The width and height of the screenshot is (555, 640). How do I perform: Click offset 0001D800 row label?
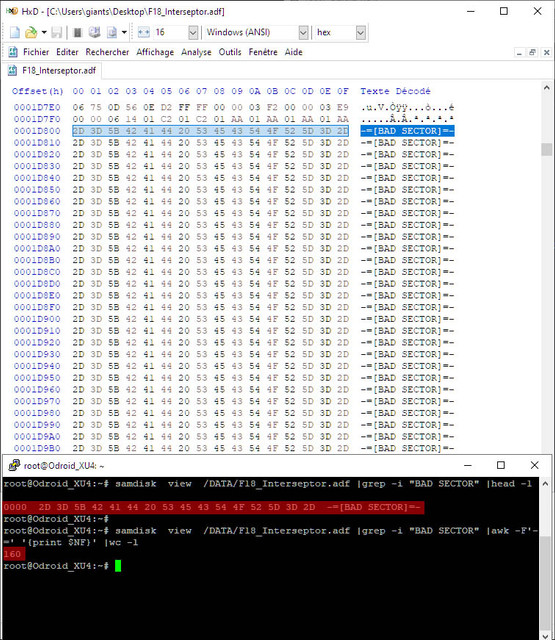coord(37,131)
